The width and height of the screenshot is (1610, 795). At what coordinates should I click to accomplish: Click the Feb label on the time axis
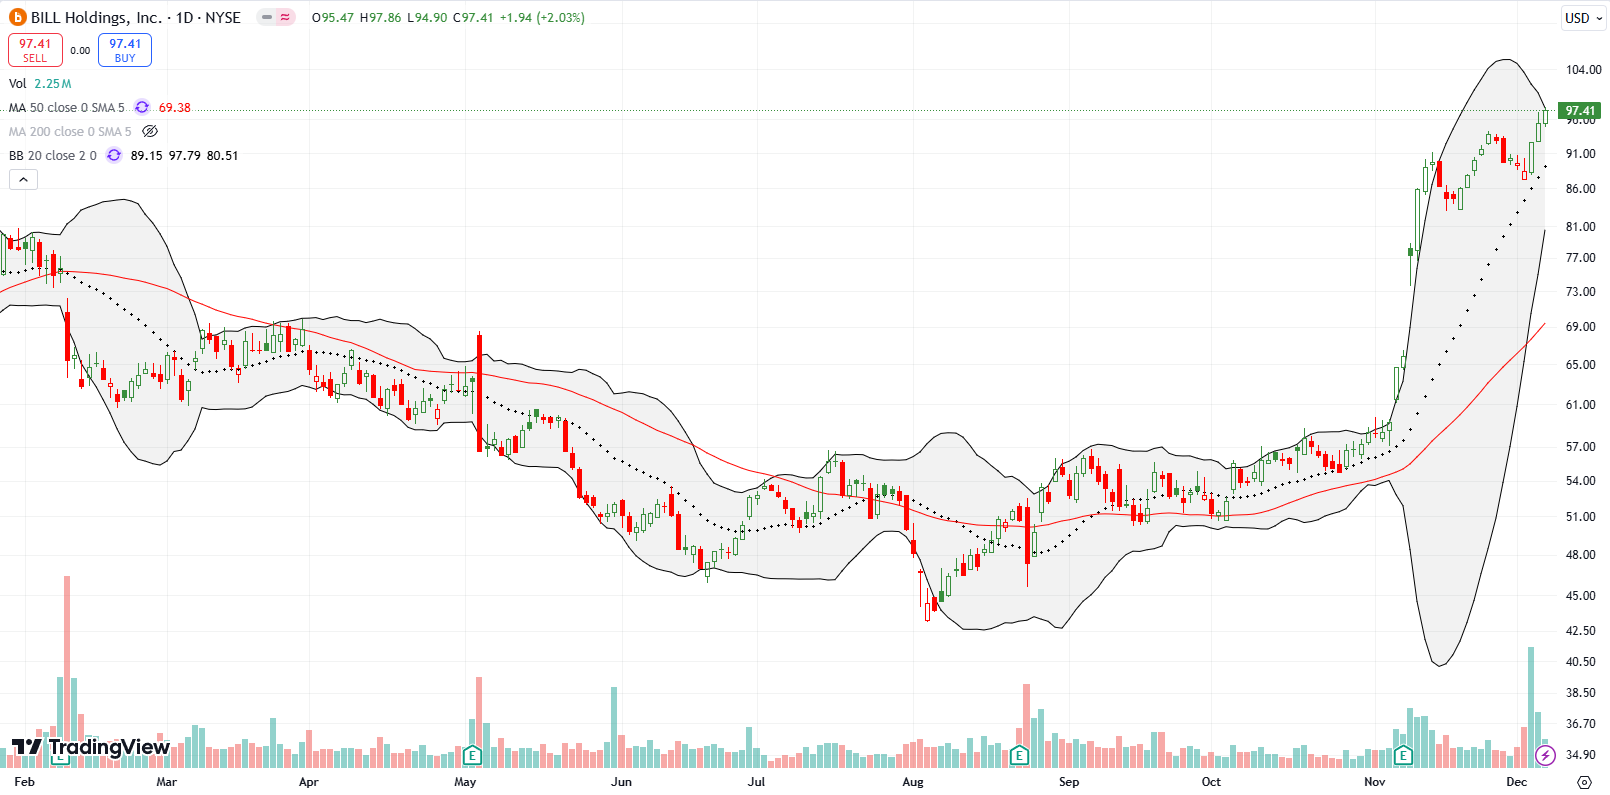point(24,782)
